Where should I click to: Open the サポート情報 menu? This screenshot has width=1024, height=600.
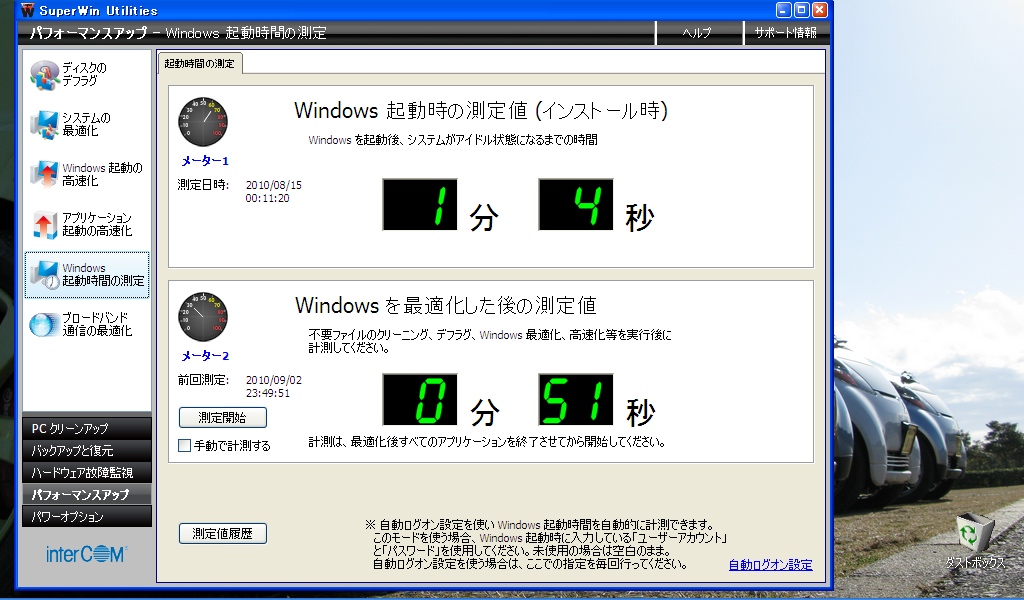[x=785, y=33]
